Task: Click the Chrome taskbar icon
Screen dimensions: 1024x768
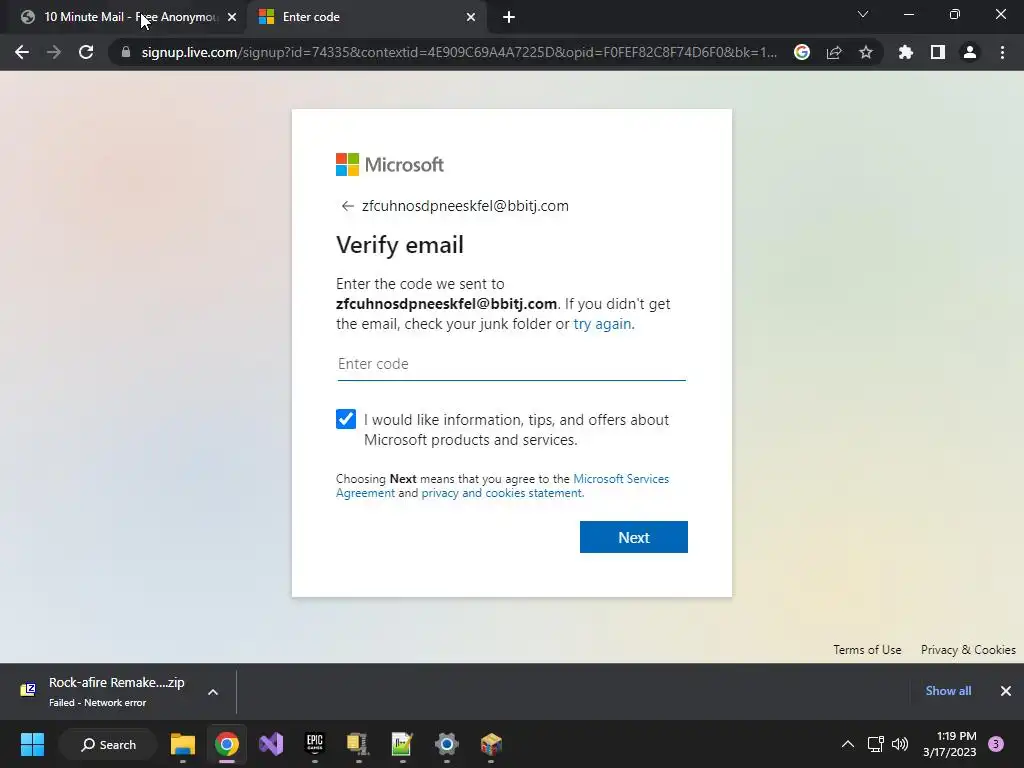Action: [227, 744]
